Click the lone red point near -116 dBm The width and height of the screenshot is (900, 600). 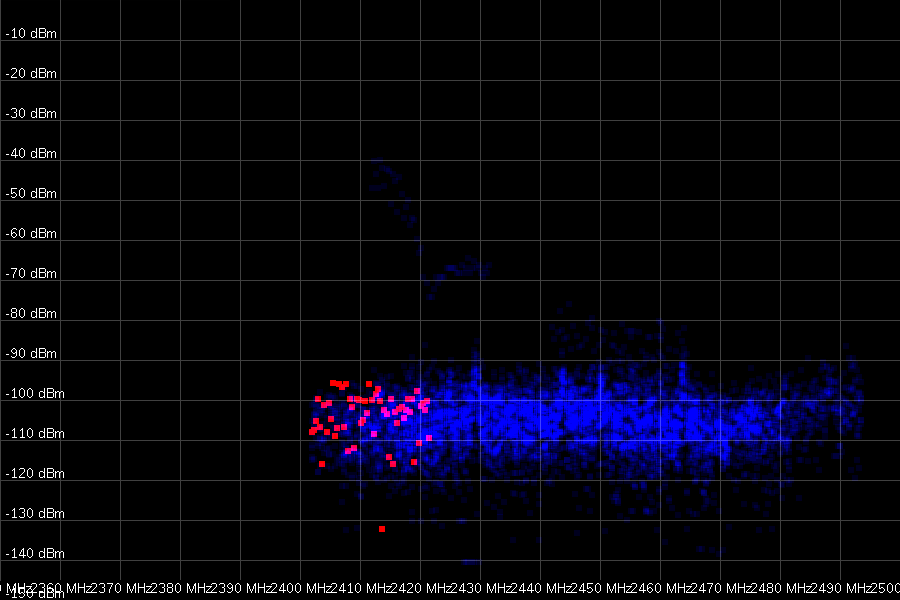pos(321,464)
